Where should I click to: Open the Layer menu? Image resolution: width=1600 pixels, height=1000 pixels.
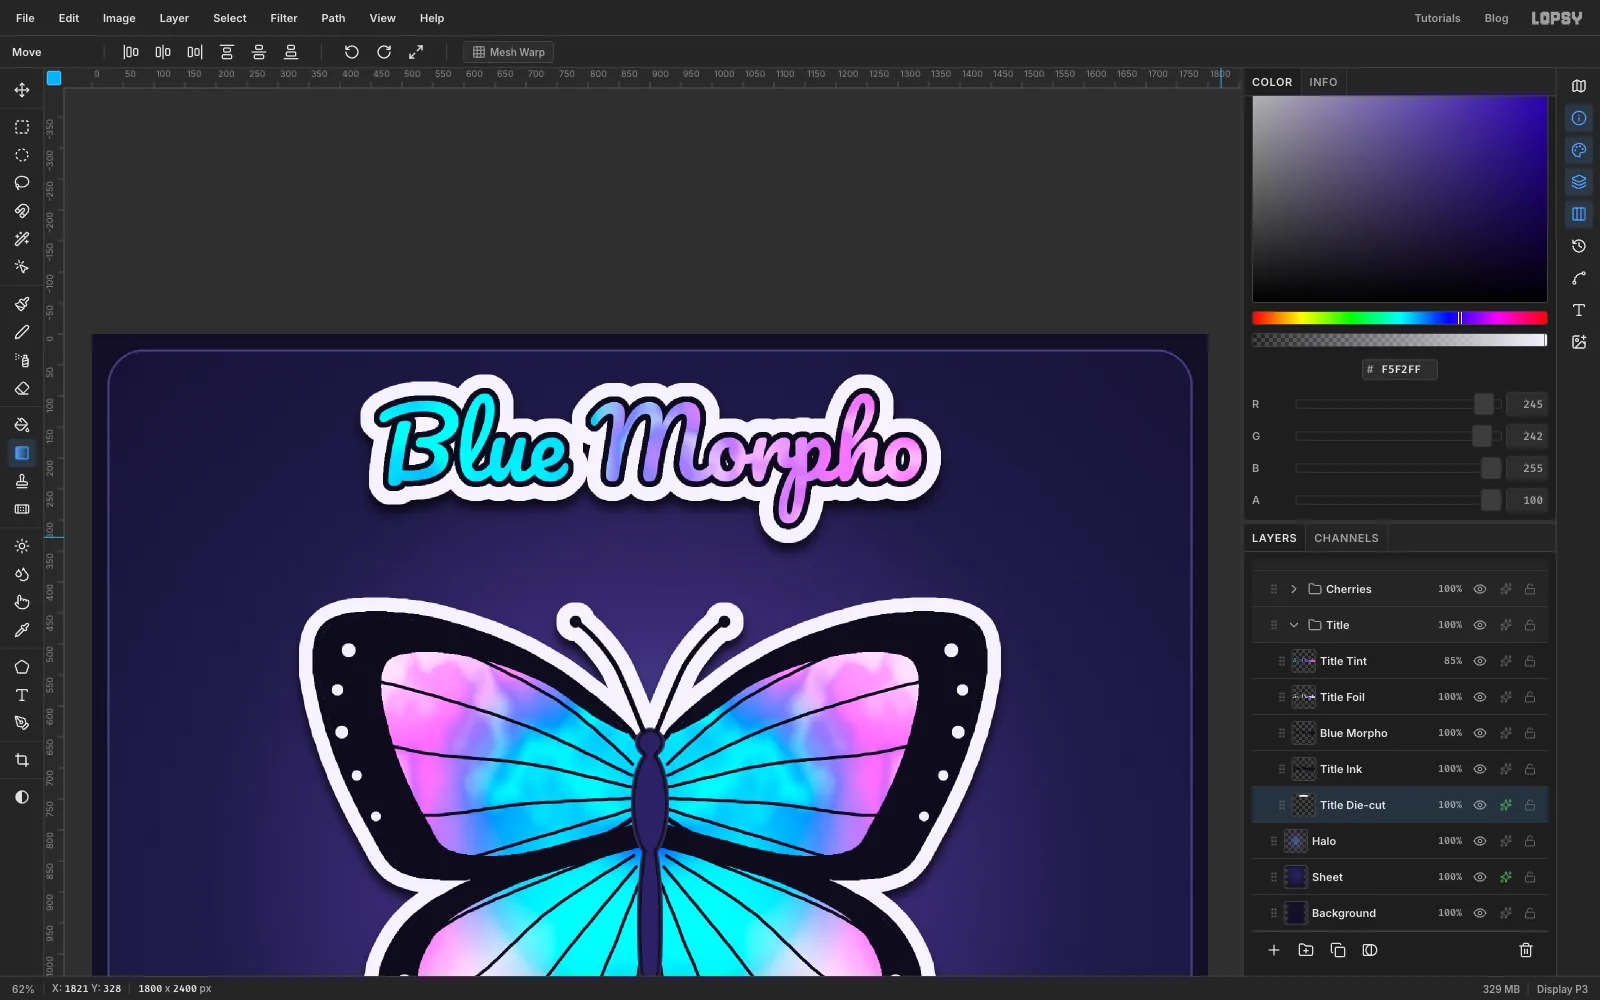pos(174,18)
